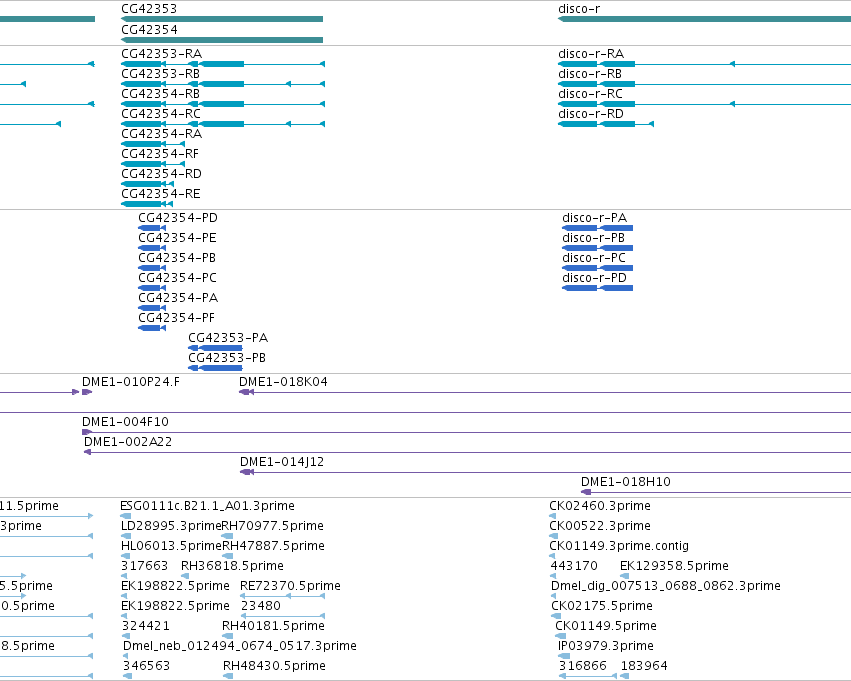Viewport: 851px width, 681px height.
Task: Select EST label ESG0111c.B21.1_A01.3prime
Action: pyautogui.click(x=207, y=506)
